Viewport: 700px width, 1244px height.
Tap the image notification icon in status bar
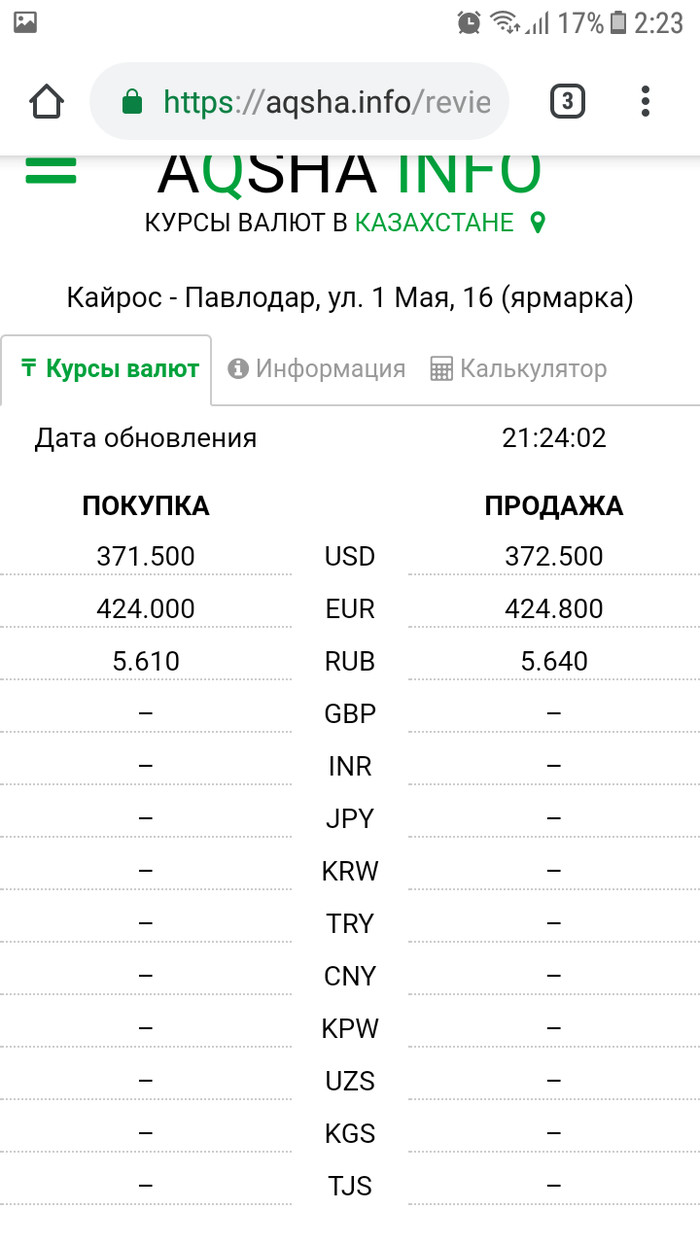[25, 22]
